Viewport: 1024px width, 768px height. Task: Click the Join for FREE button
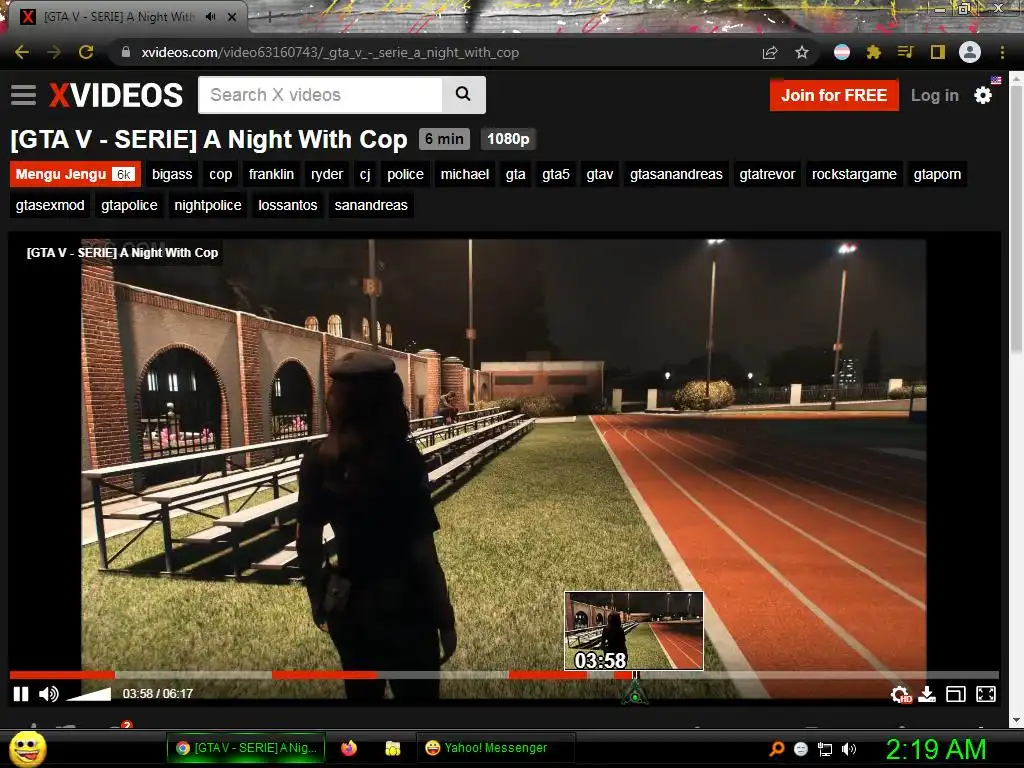click(x=834, y=95)
